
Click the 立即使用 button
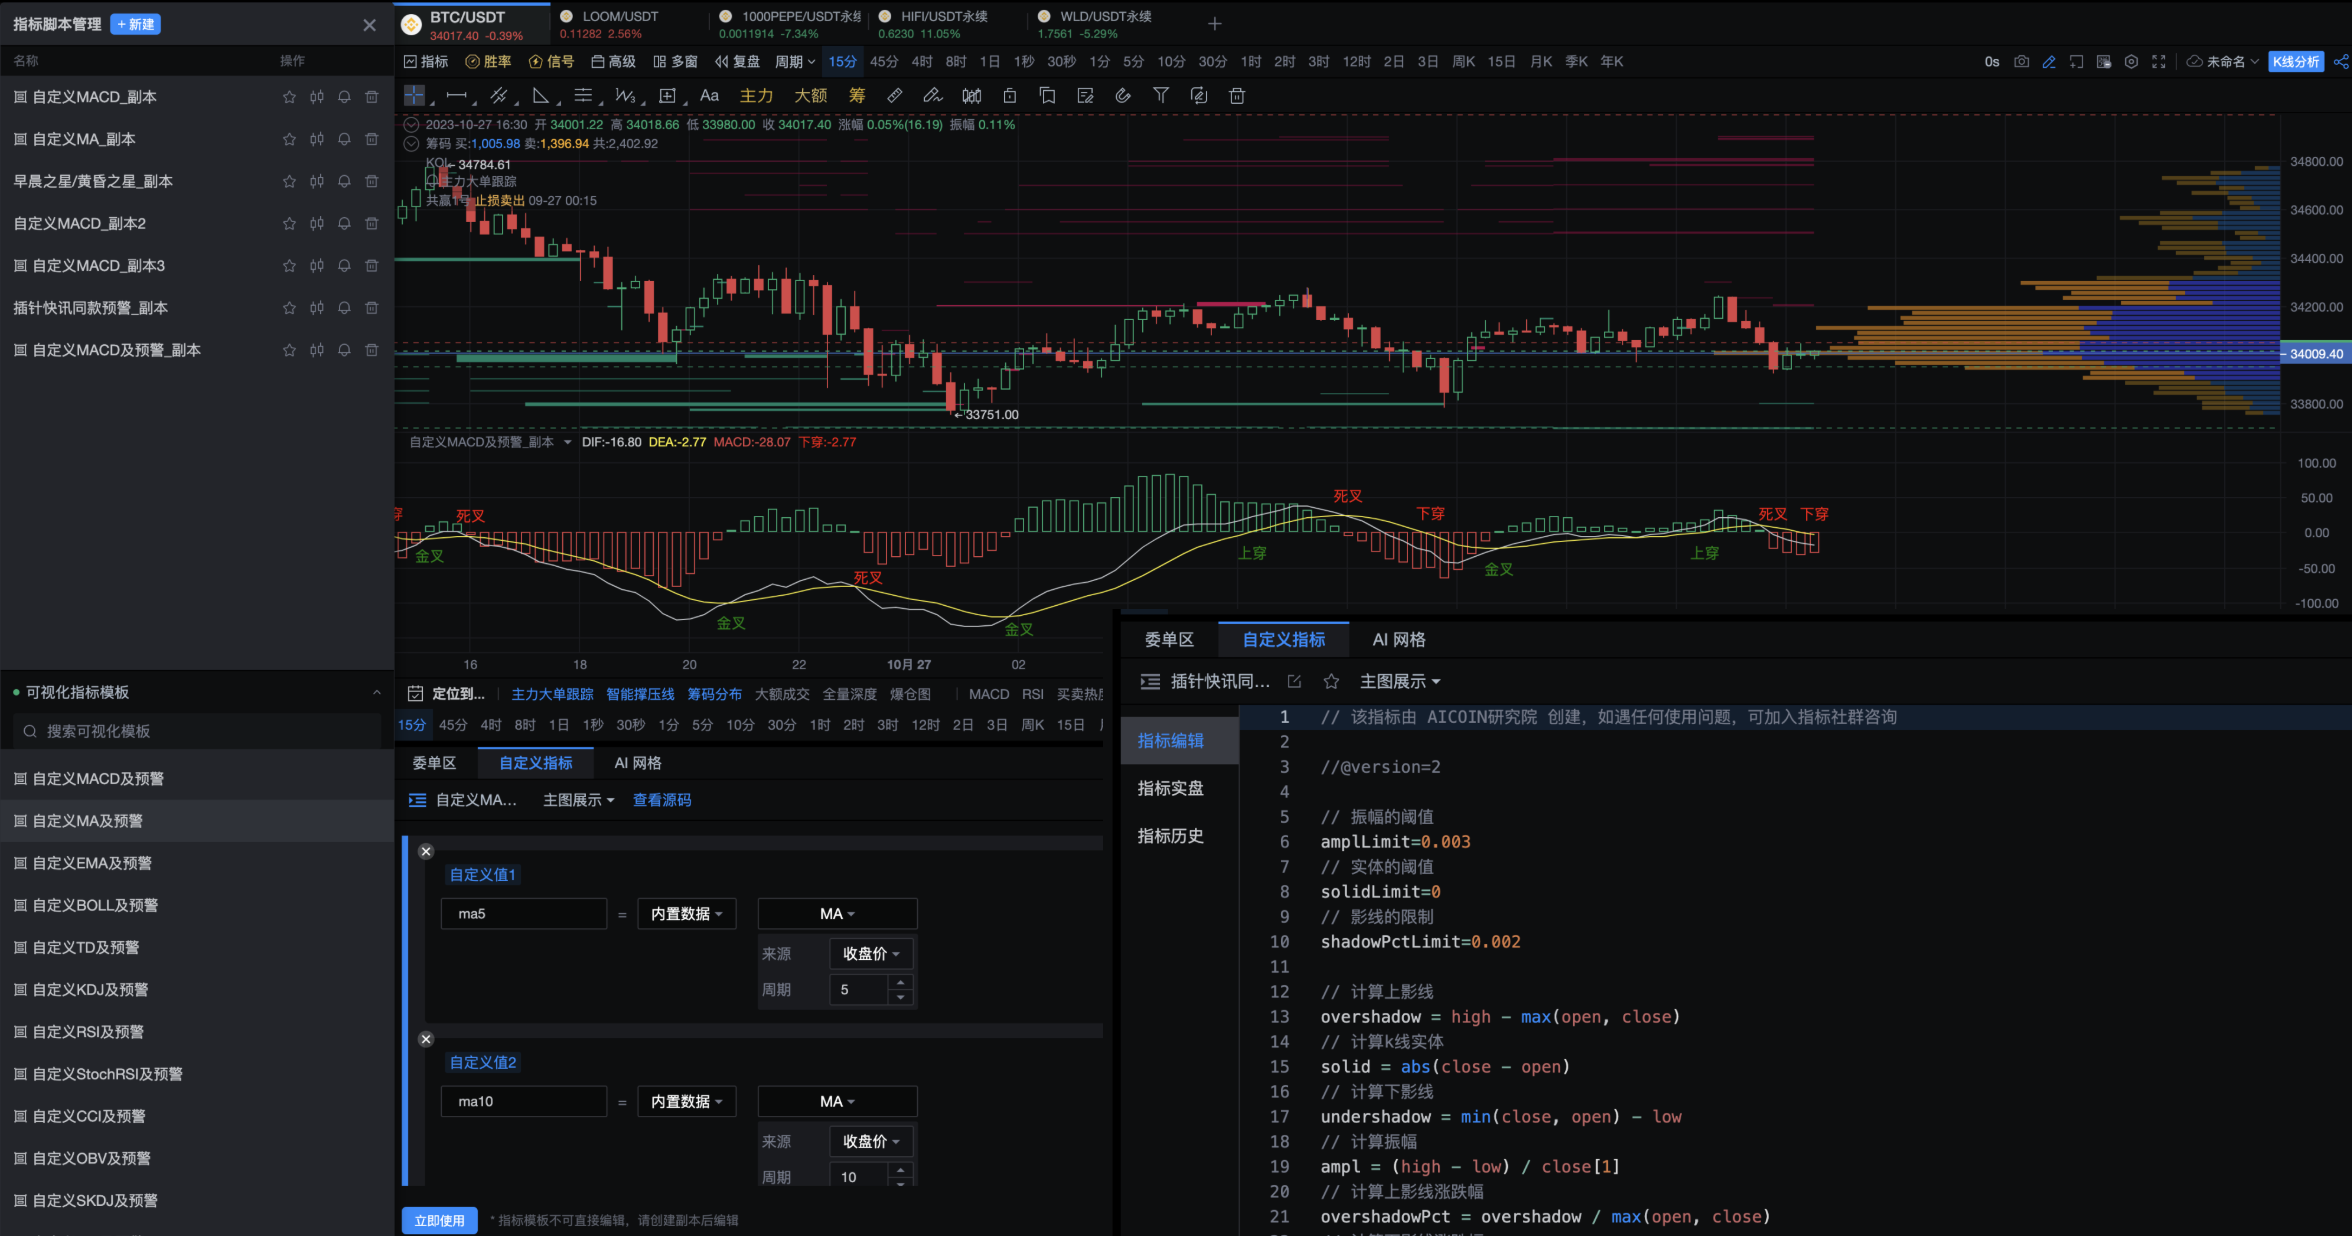coord(439,1220)
